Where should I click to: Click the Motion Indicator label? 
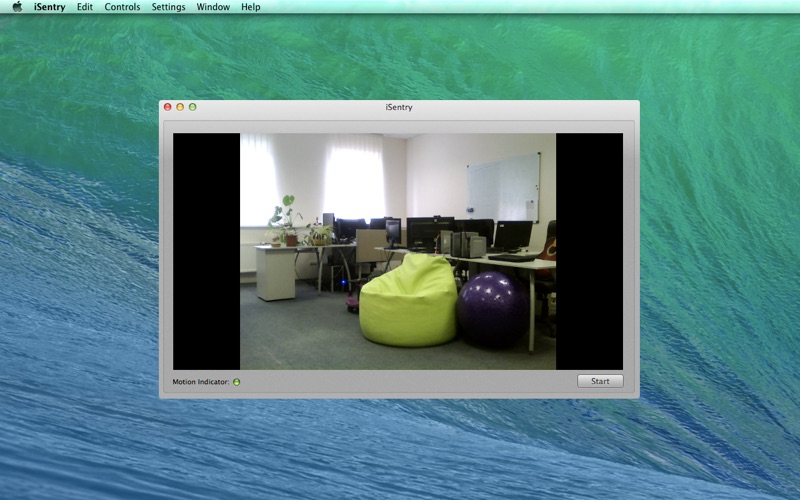(201, 382)
